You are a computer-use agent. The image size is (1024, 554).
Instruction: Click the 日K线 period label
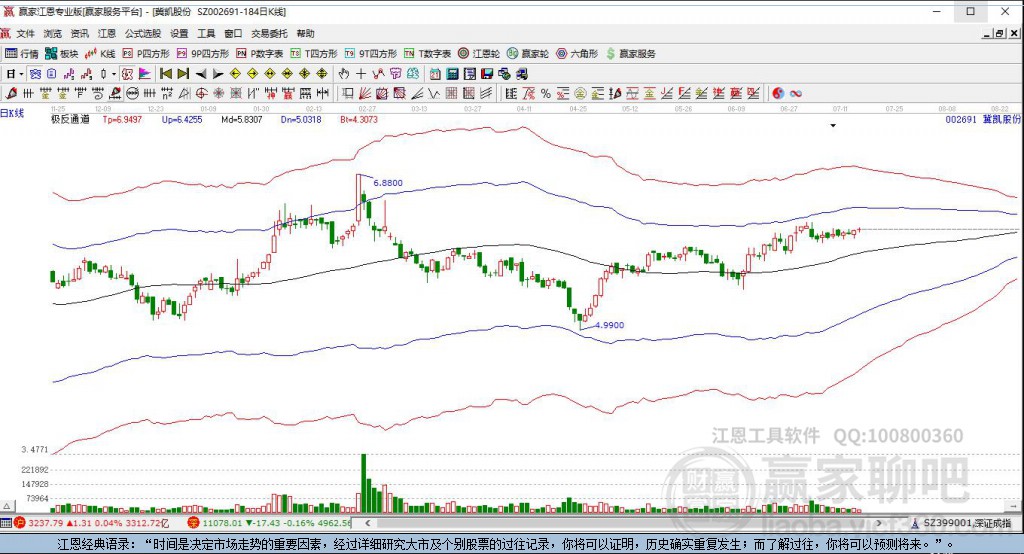tap(12, 113)
